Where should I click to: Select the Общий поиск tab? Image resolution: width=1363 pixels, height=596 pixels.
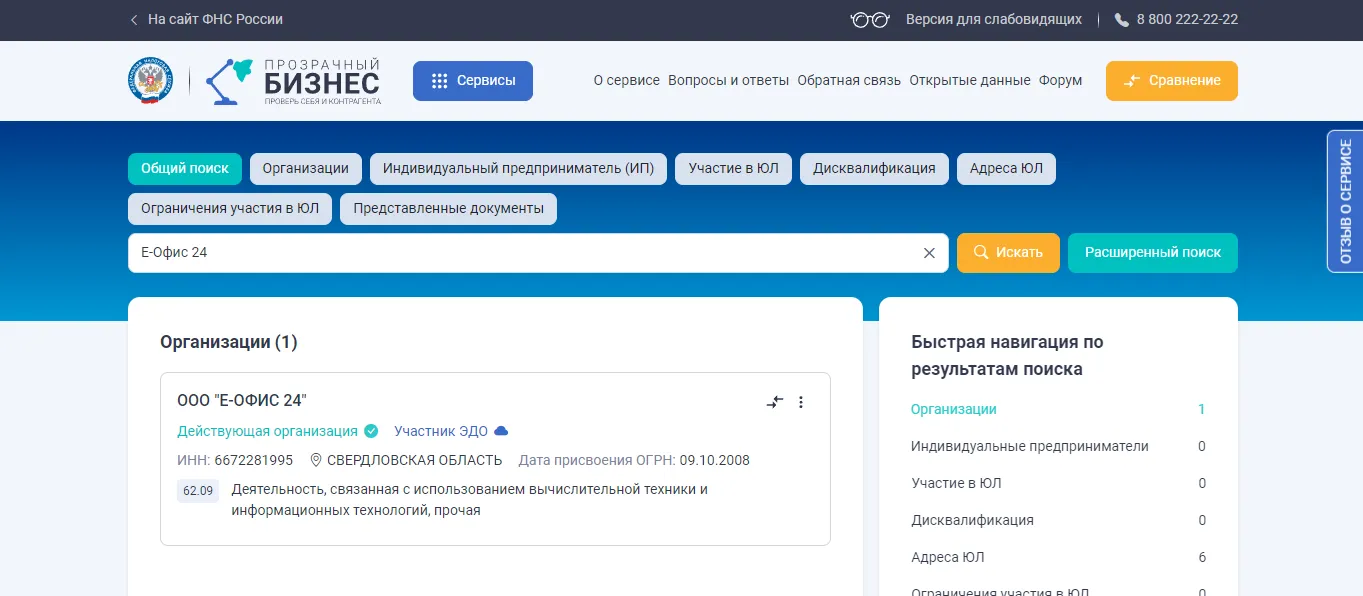tap(185, 169)
